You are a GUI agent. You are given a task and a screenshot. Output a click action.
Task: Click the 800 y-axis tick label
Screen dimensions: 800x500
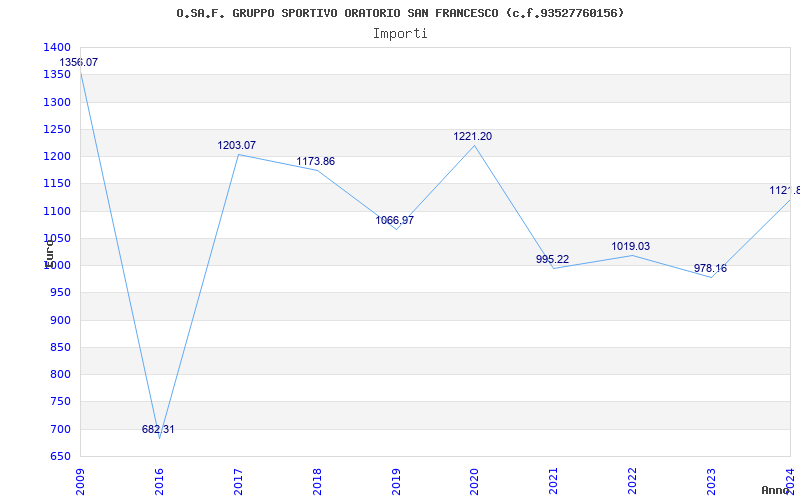(x=60, y=374)
